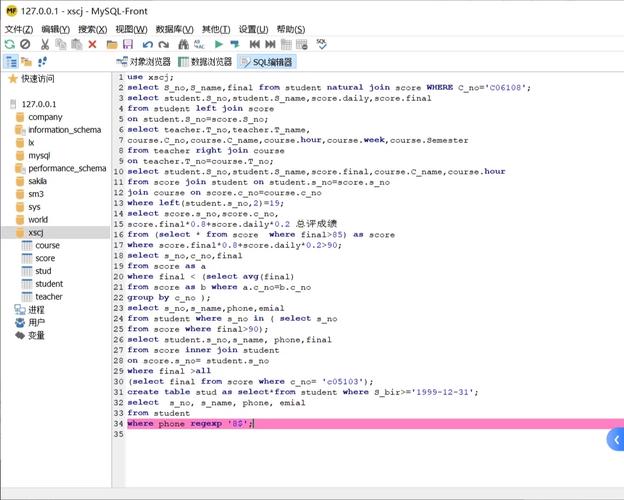Select the mysql database

(x=39, y=156)
